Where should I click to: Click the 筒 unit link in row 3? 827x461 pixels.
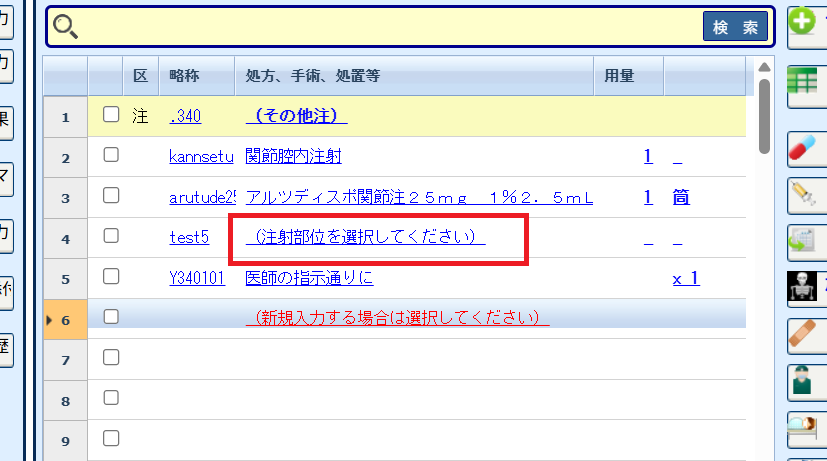pyautogui.click(x=680, y=197)
